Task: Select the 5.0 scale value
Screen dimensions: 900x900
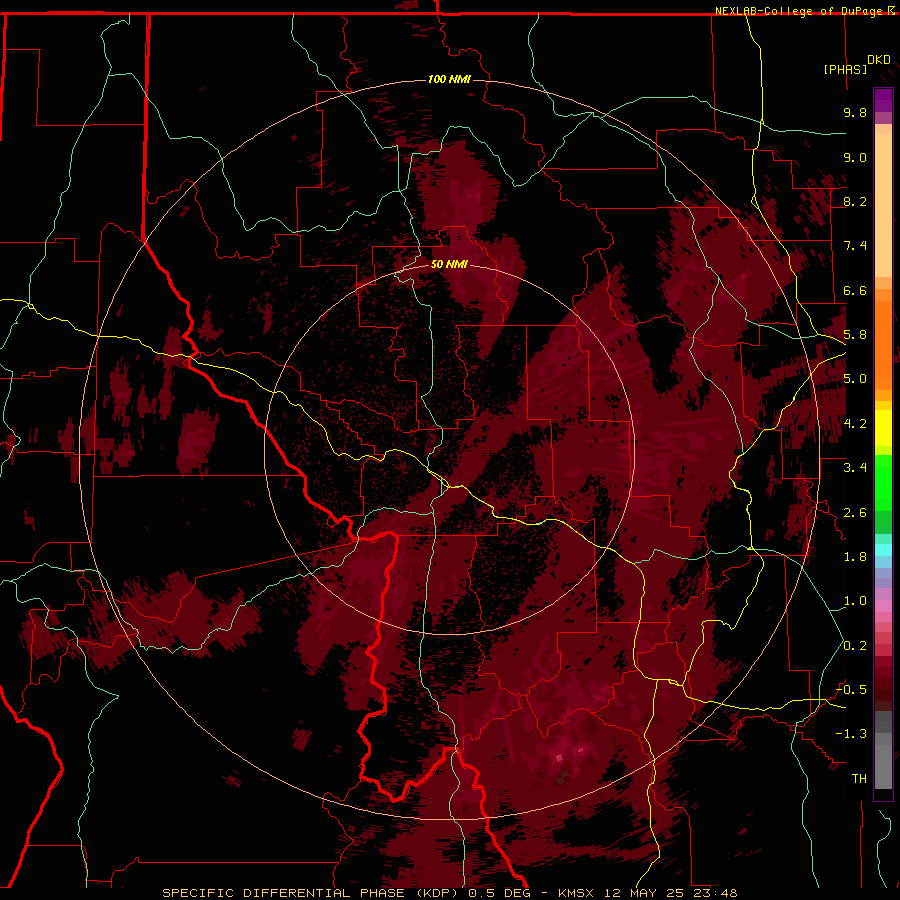Action: tap(855, 379)
